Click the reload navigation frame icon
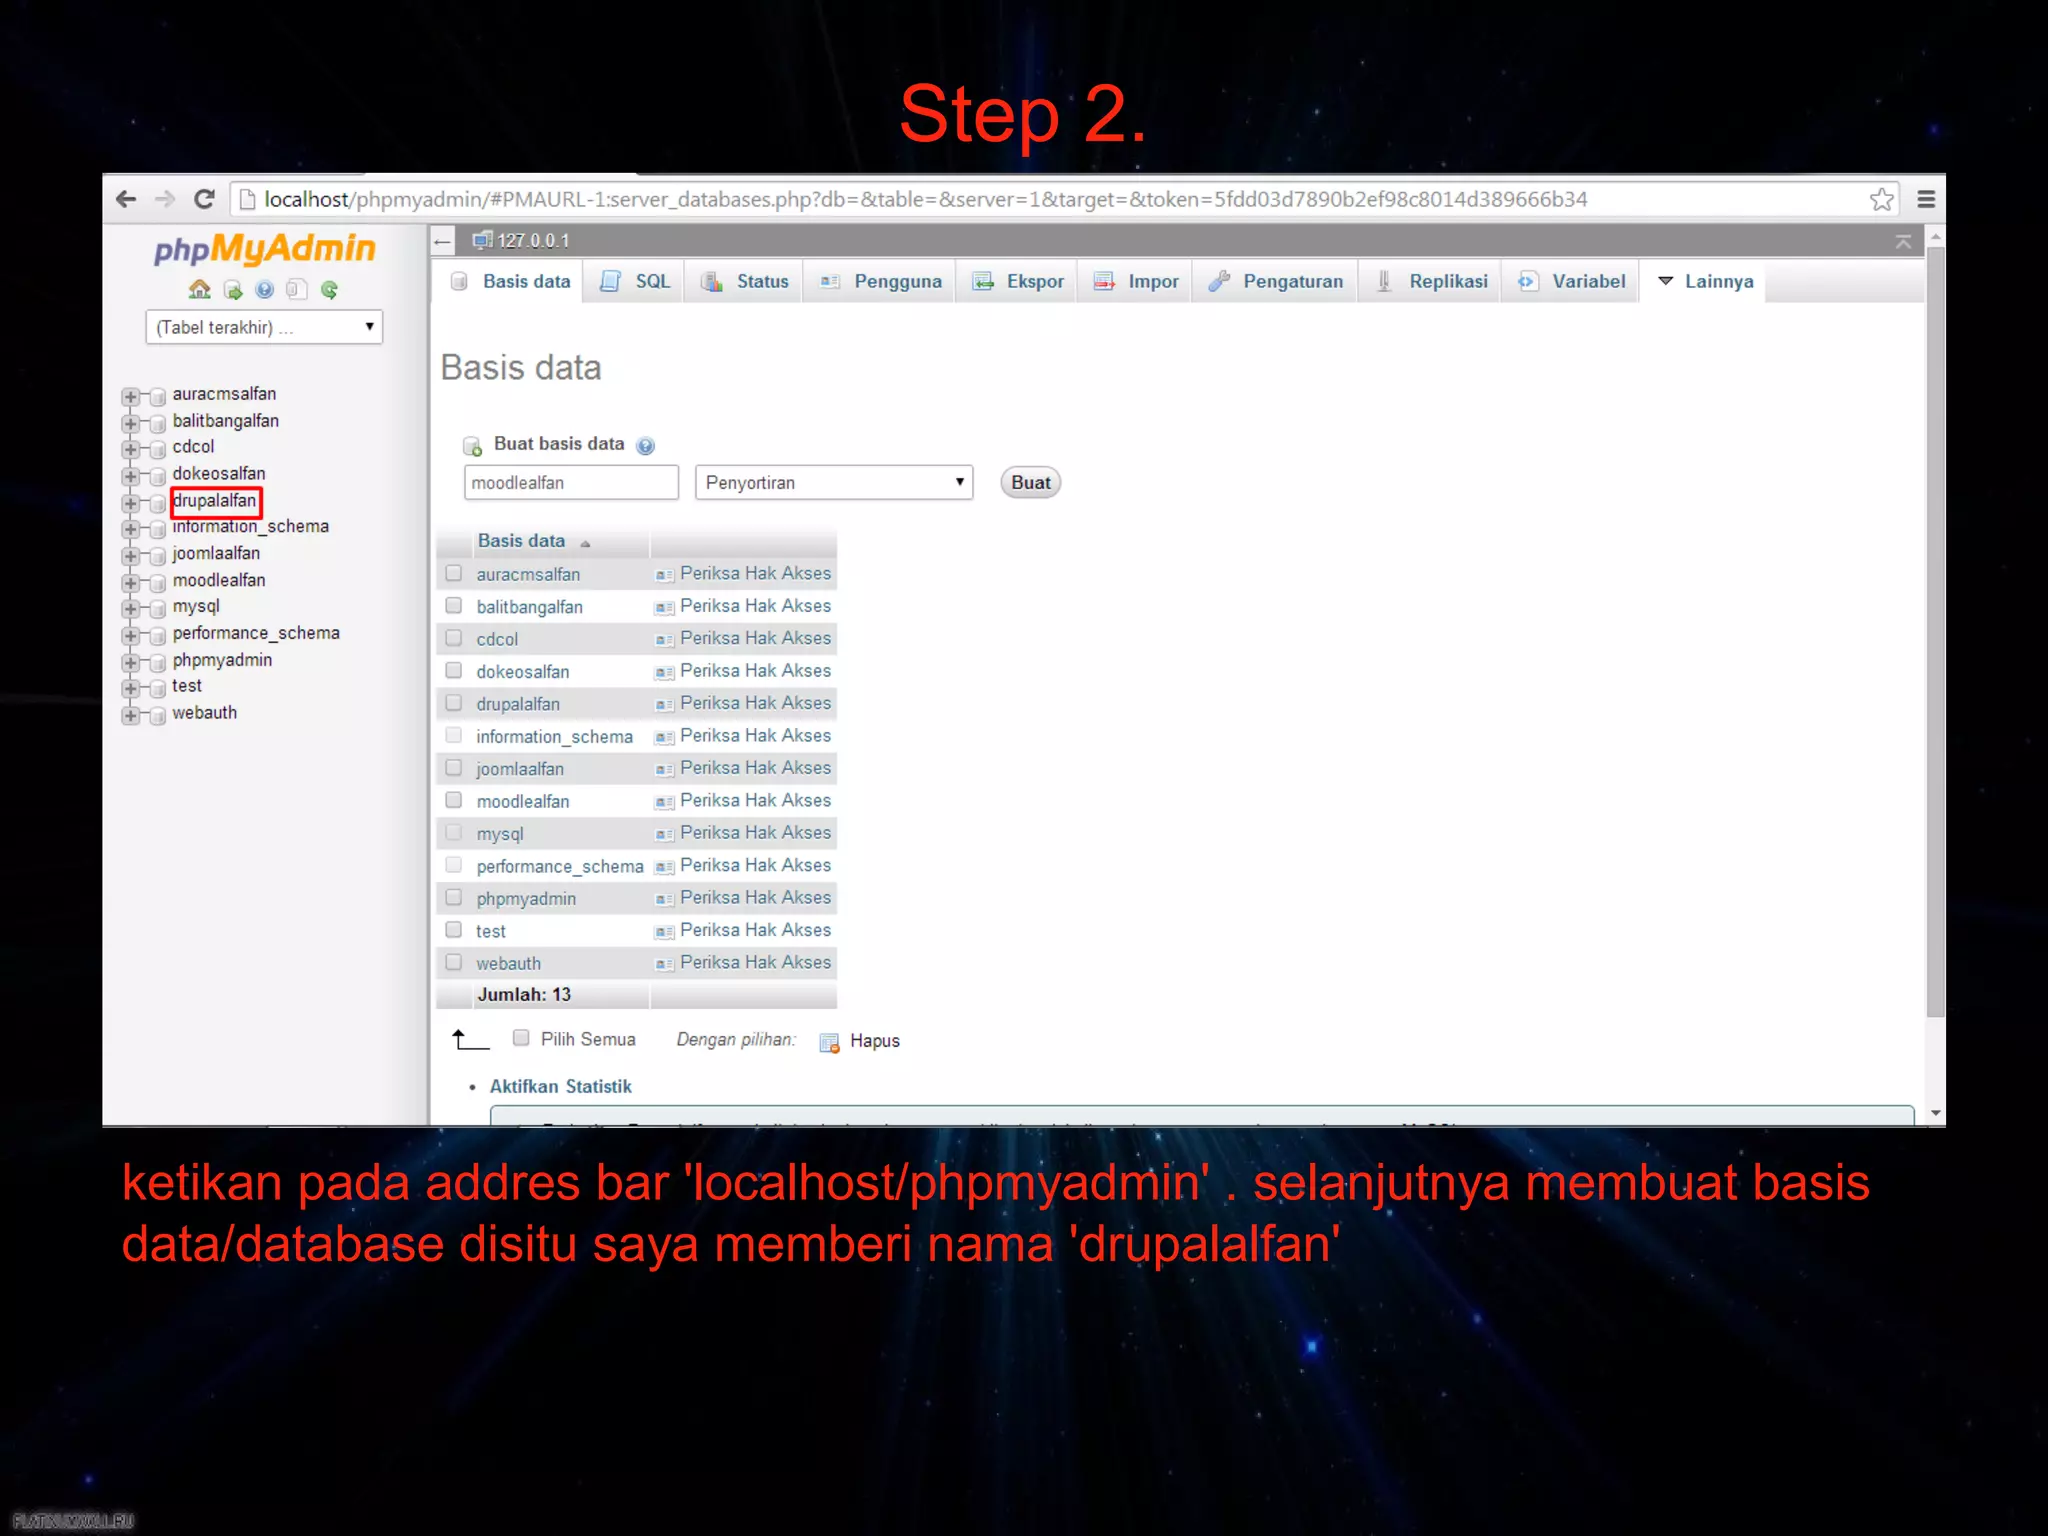Viewport: 2048px width, 1536px height. [x=329, y=290]
